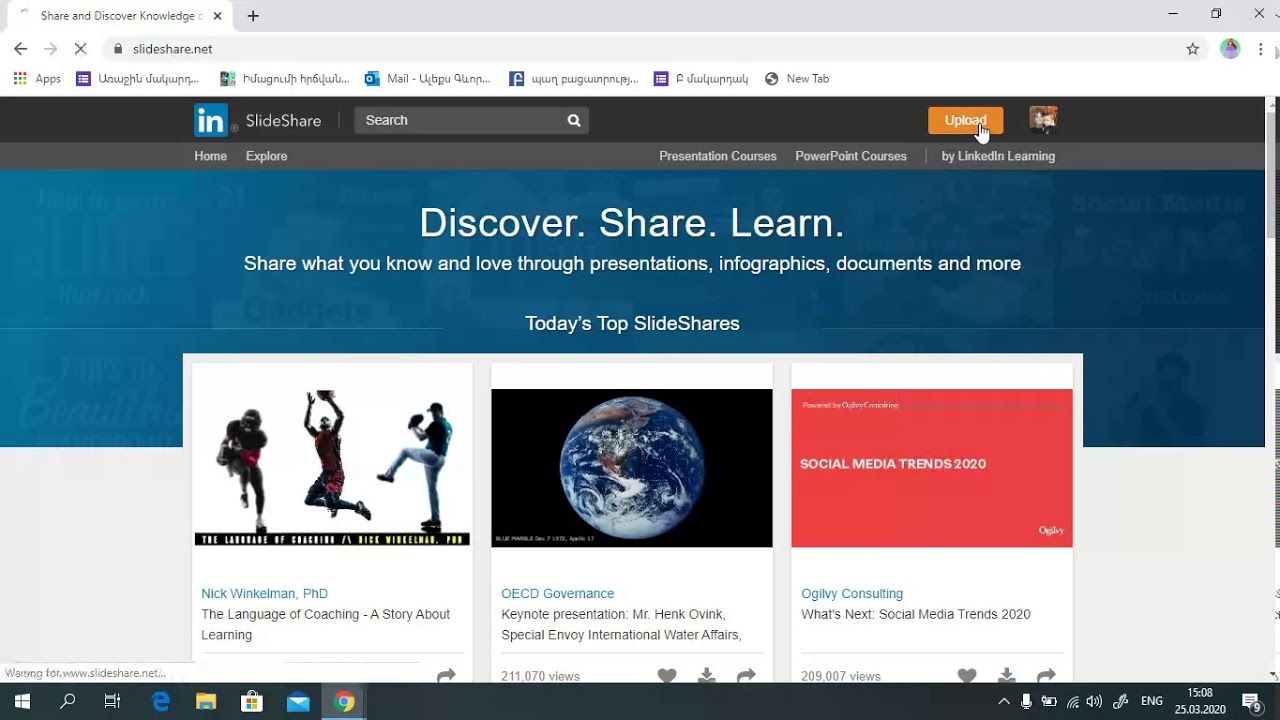
Task: Switch to Chrome in the taskbar
Action: [x=344, y=702]
